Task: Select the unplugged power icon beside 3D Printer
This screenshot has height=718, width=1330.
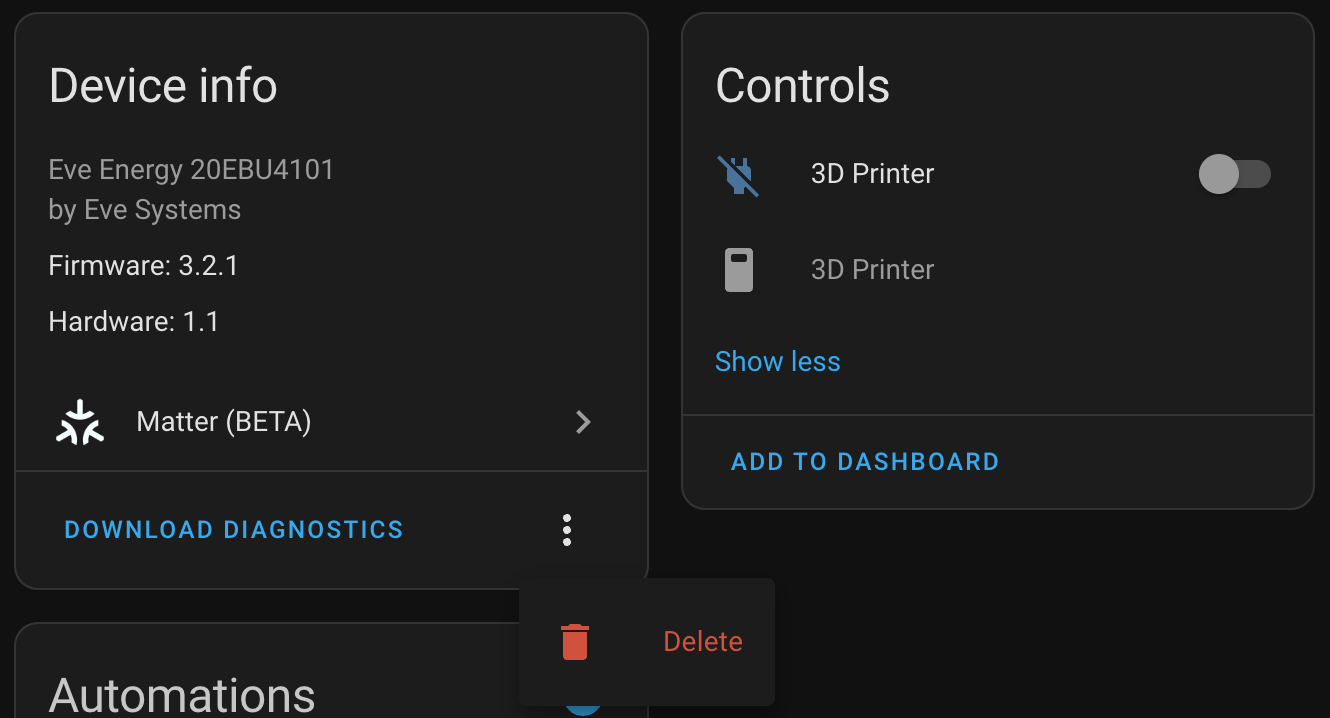Action: (x=737, y=173)
